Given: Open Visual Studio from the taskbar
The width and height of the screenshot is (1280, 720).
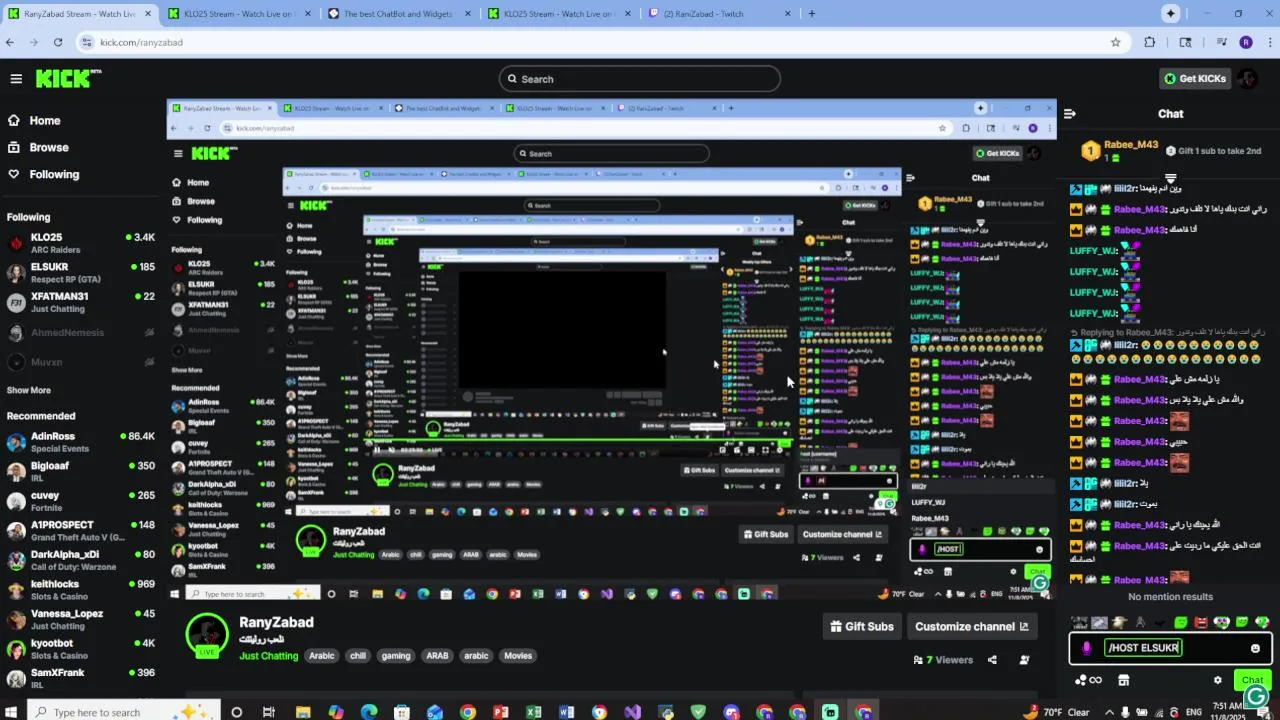Looking at the screenshot, I should tap(632, 712).
